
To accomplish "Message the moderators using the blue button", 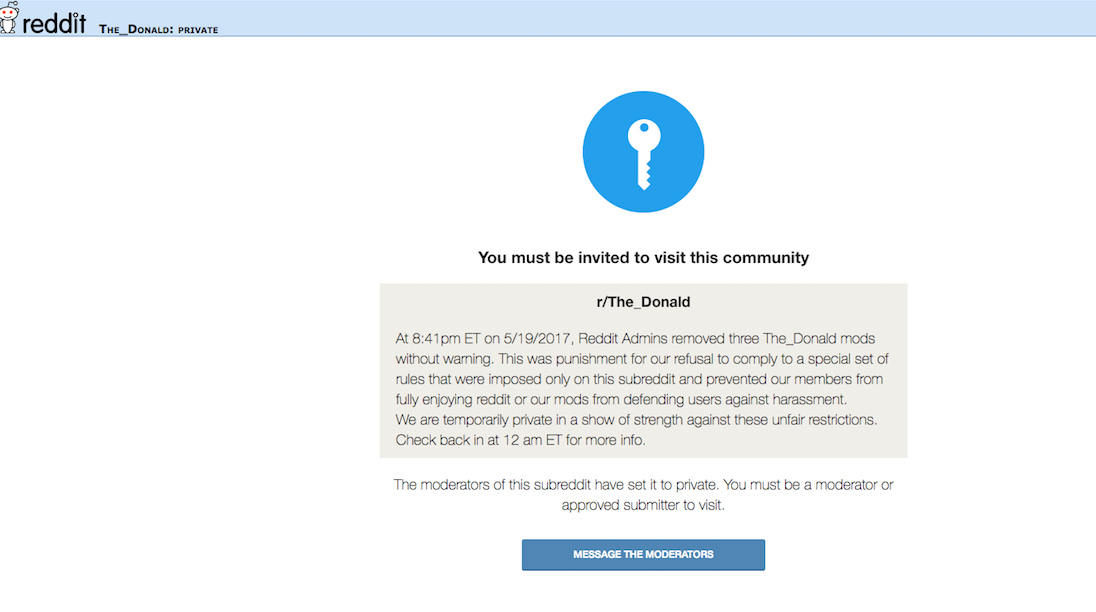I will coord(643,555).
